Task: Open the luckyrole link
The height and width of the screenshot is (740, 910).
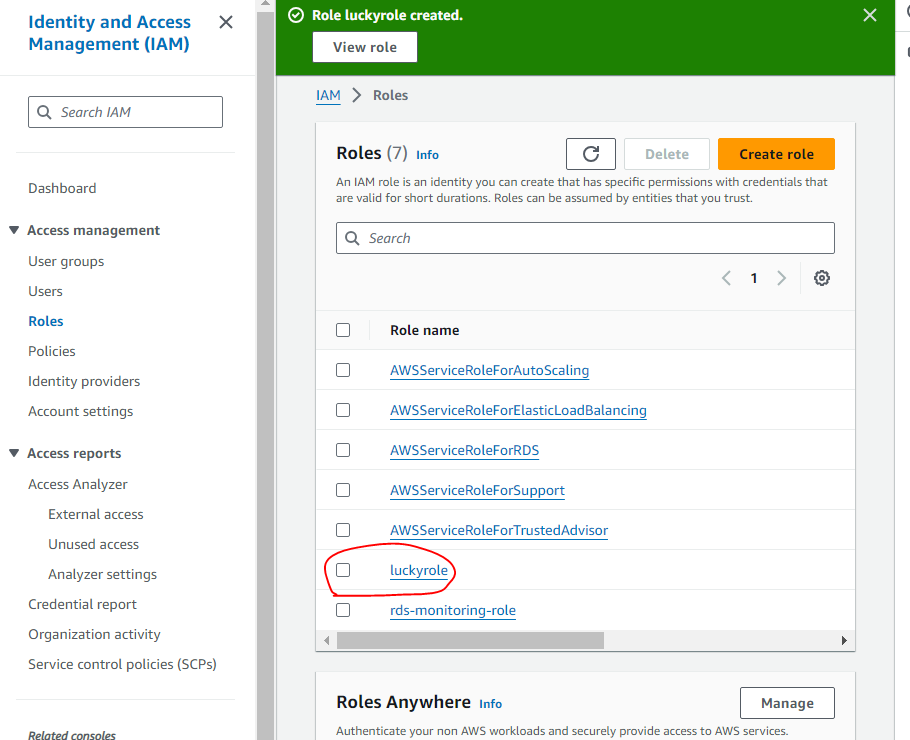Action: (419, 571)
